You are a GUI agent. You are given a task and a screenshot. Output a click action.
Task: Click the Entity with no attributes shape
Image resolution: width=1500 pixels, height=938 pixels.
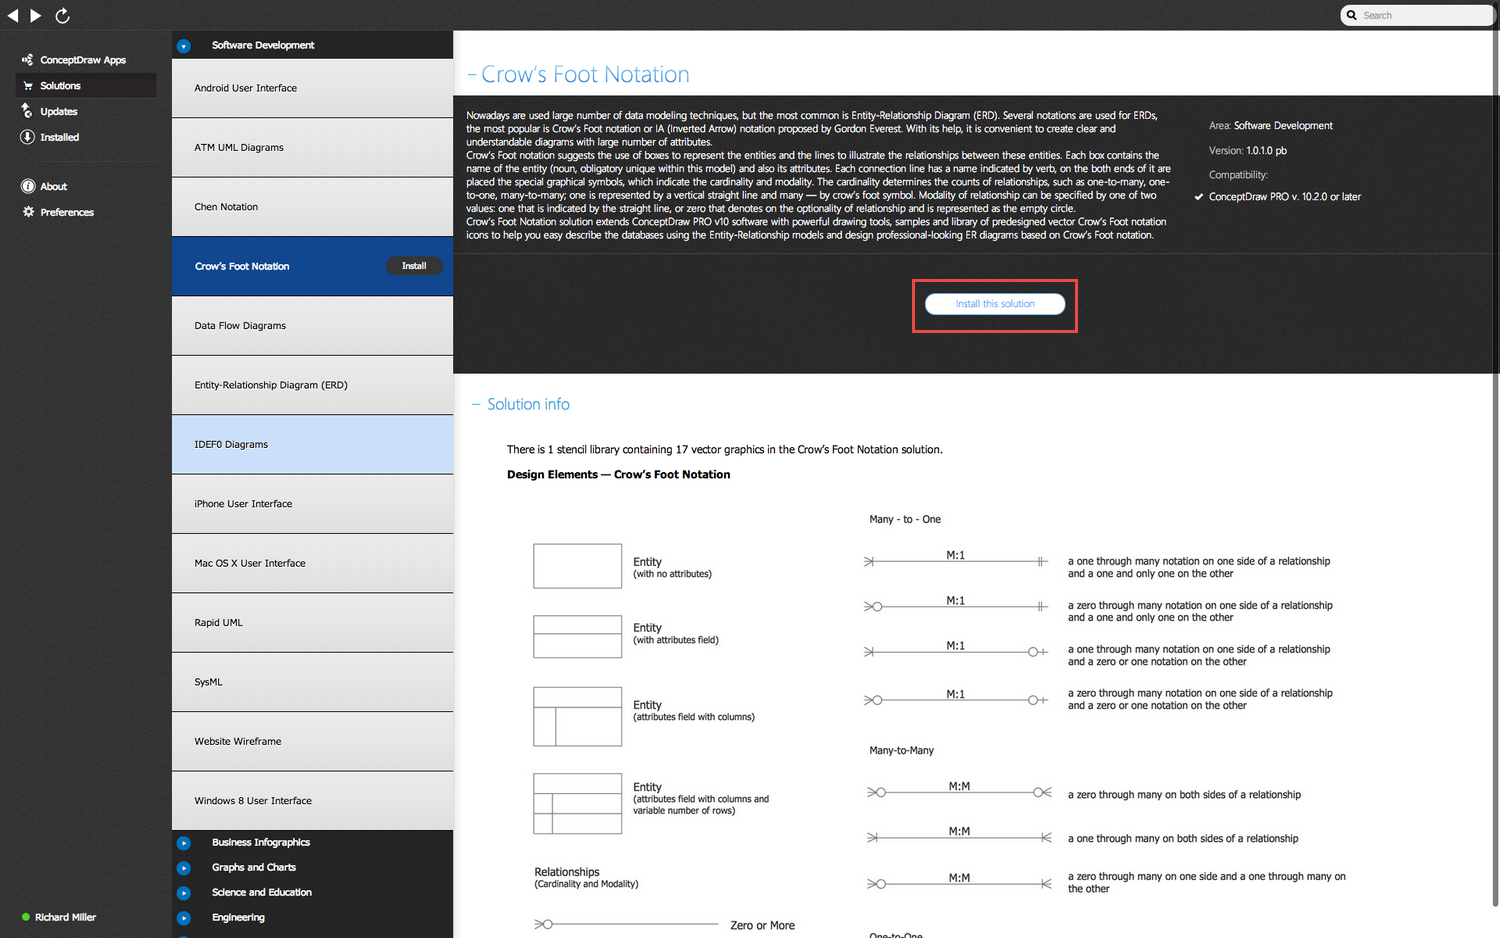click(x=577, y=566)
